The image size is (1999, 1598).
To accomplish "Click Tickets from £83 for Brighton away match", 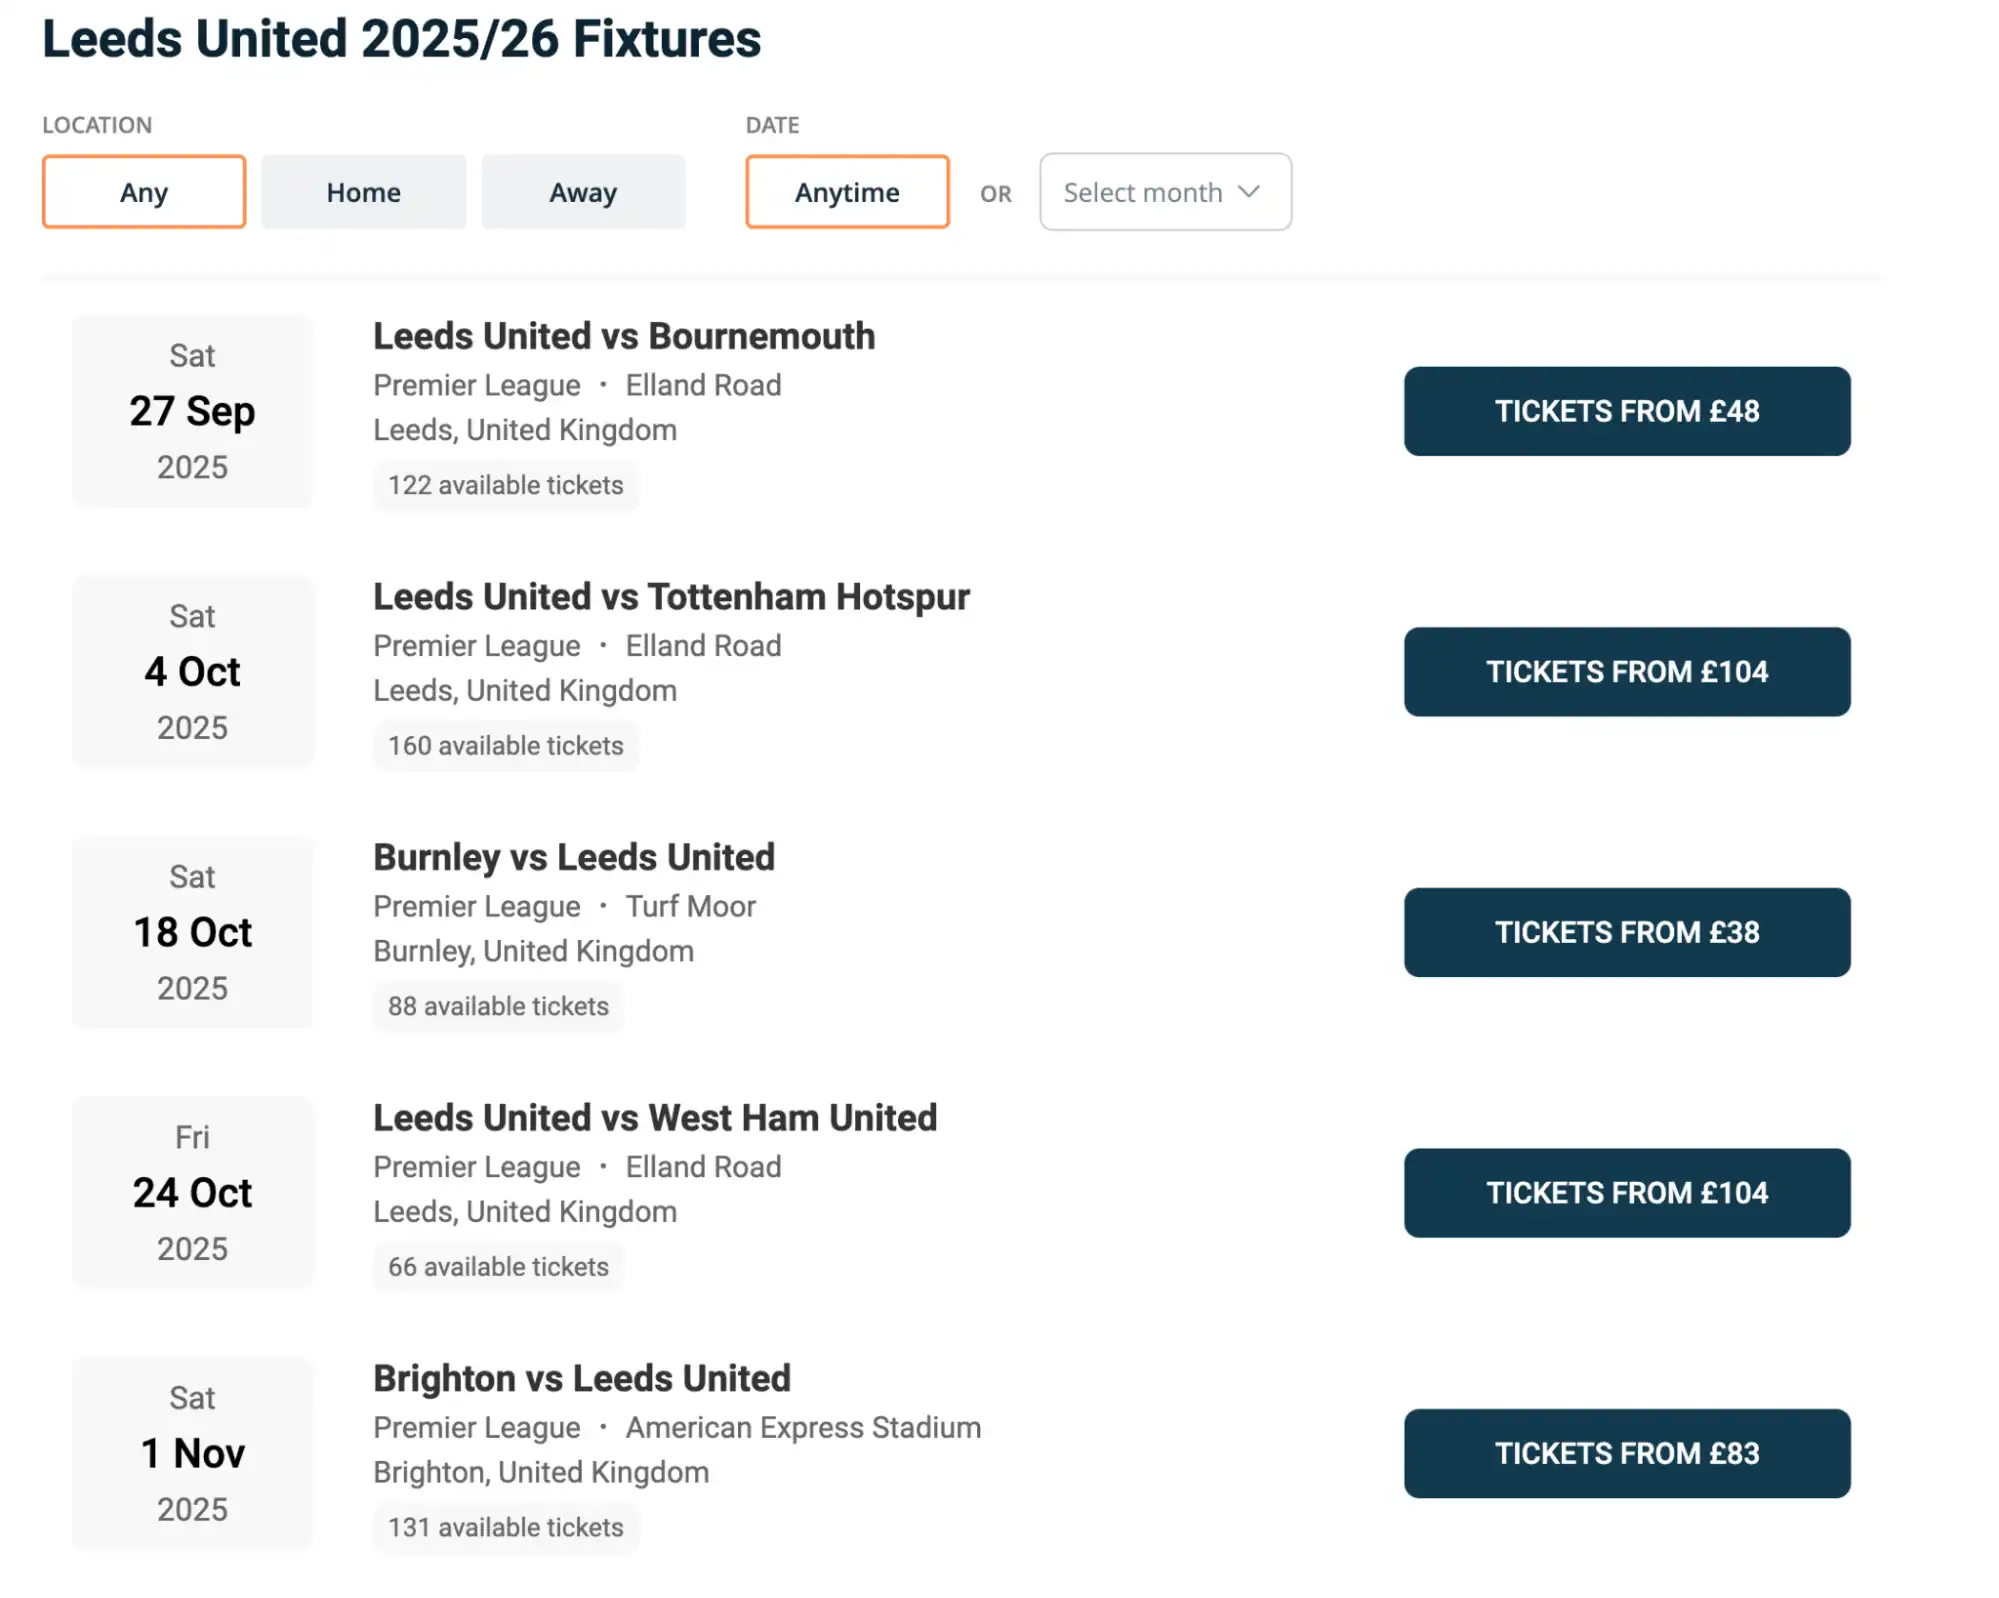I will click(x=1626, y=1454).
